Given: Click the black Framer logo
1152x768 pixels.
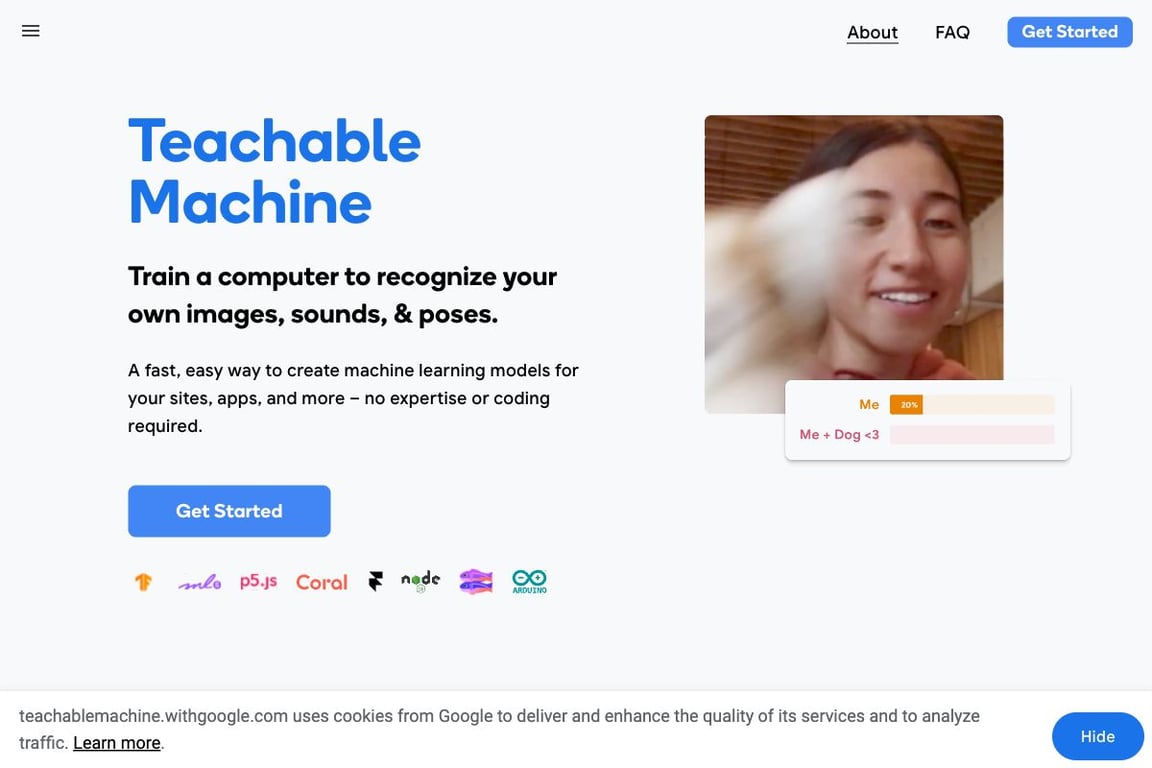Looking at the screenshot, I should click(375, 581).
